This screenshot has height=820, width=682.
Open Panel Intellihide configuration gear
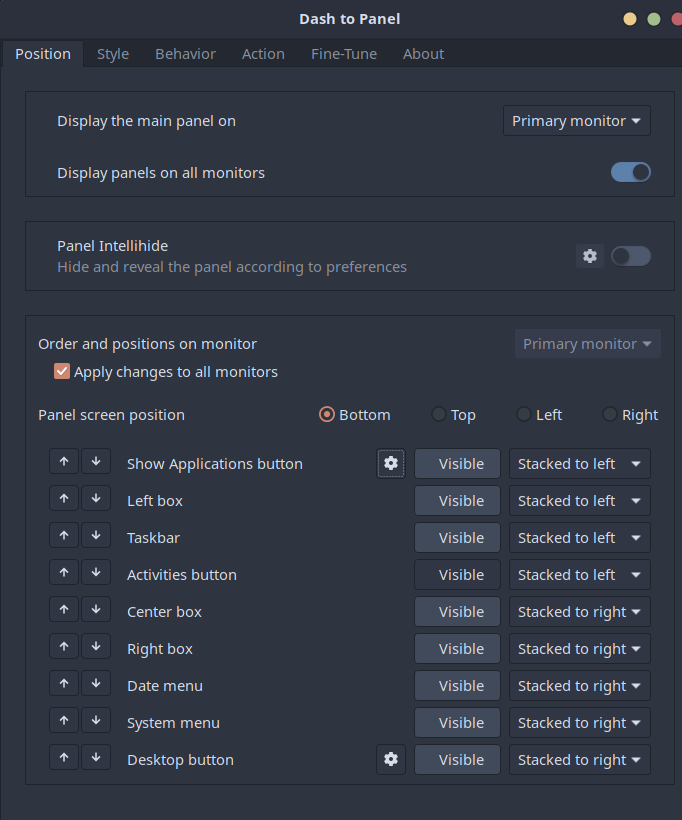tap(589, 256)
